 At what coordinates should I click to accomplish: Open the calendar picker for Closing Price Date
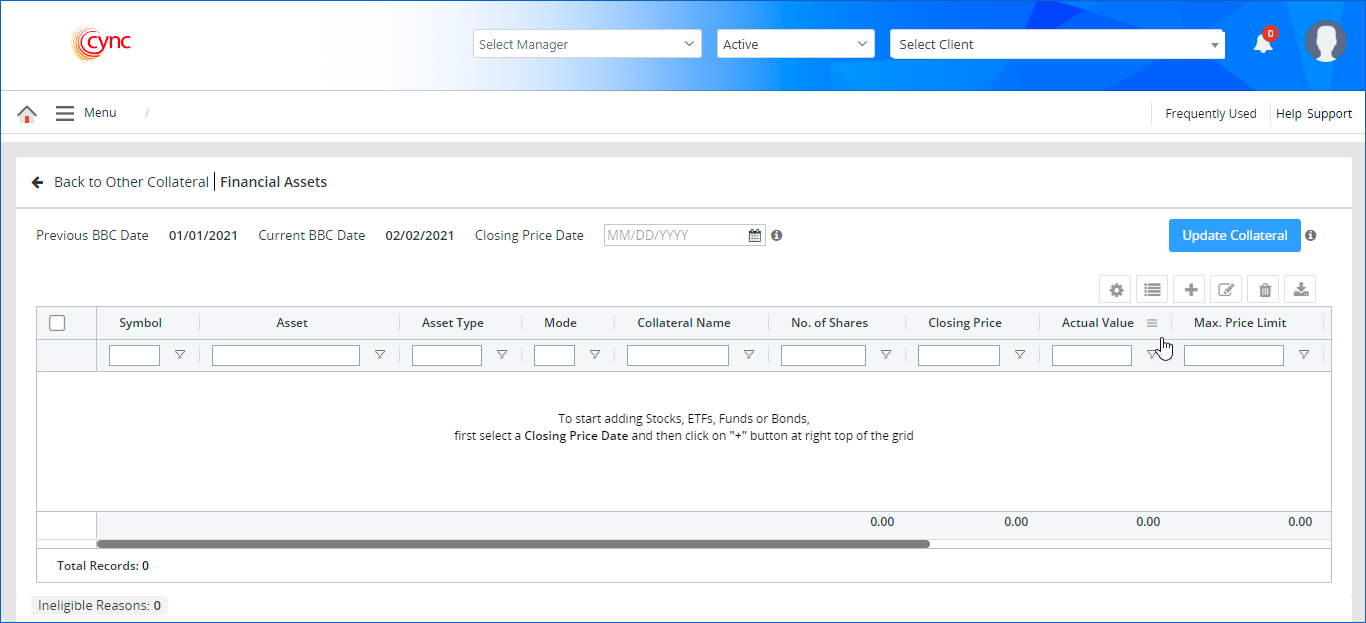pyautogui.click(x=755, y=236)
